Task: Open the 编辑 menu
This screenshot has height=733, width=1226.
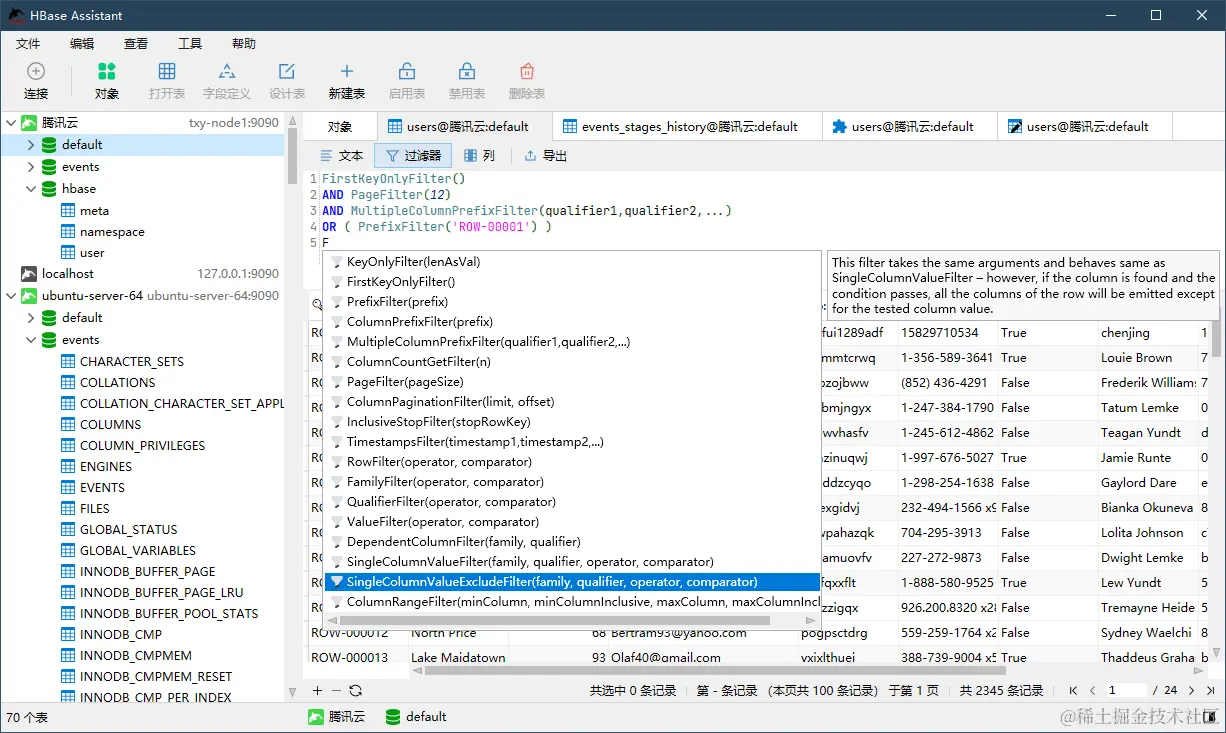Action: coord(82,44)
